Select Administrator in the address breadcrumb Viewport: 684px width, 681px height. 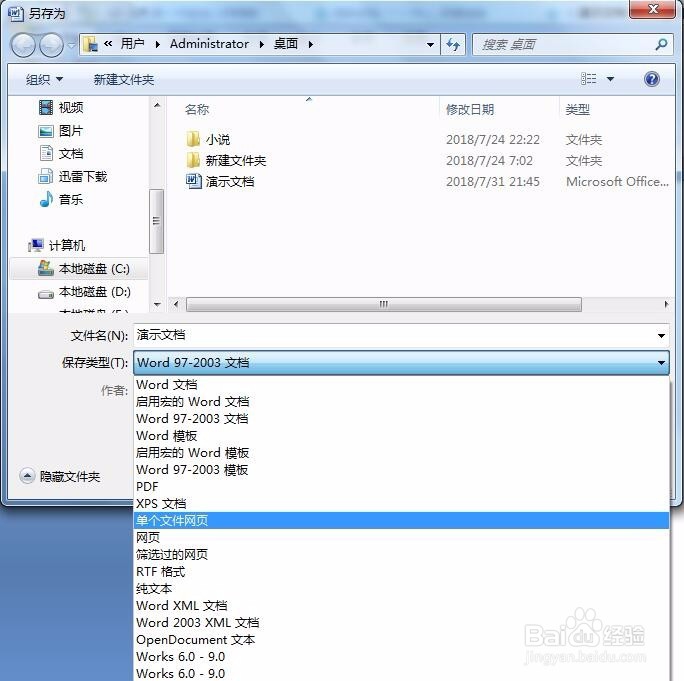coord(209,44)
